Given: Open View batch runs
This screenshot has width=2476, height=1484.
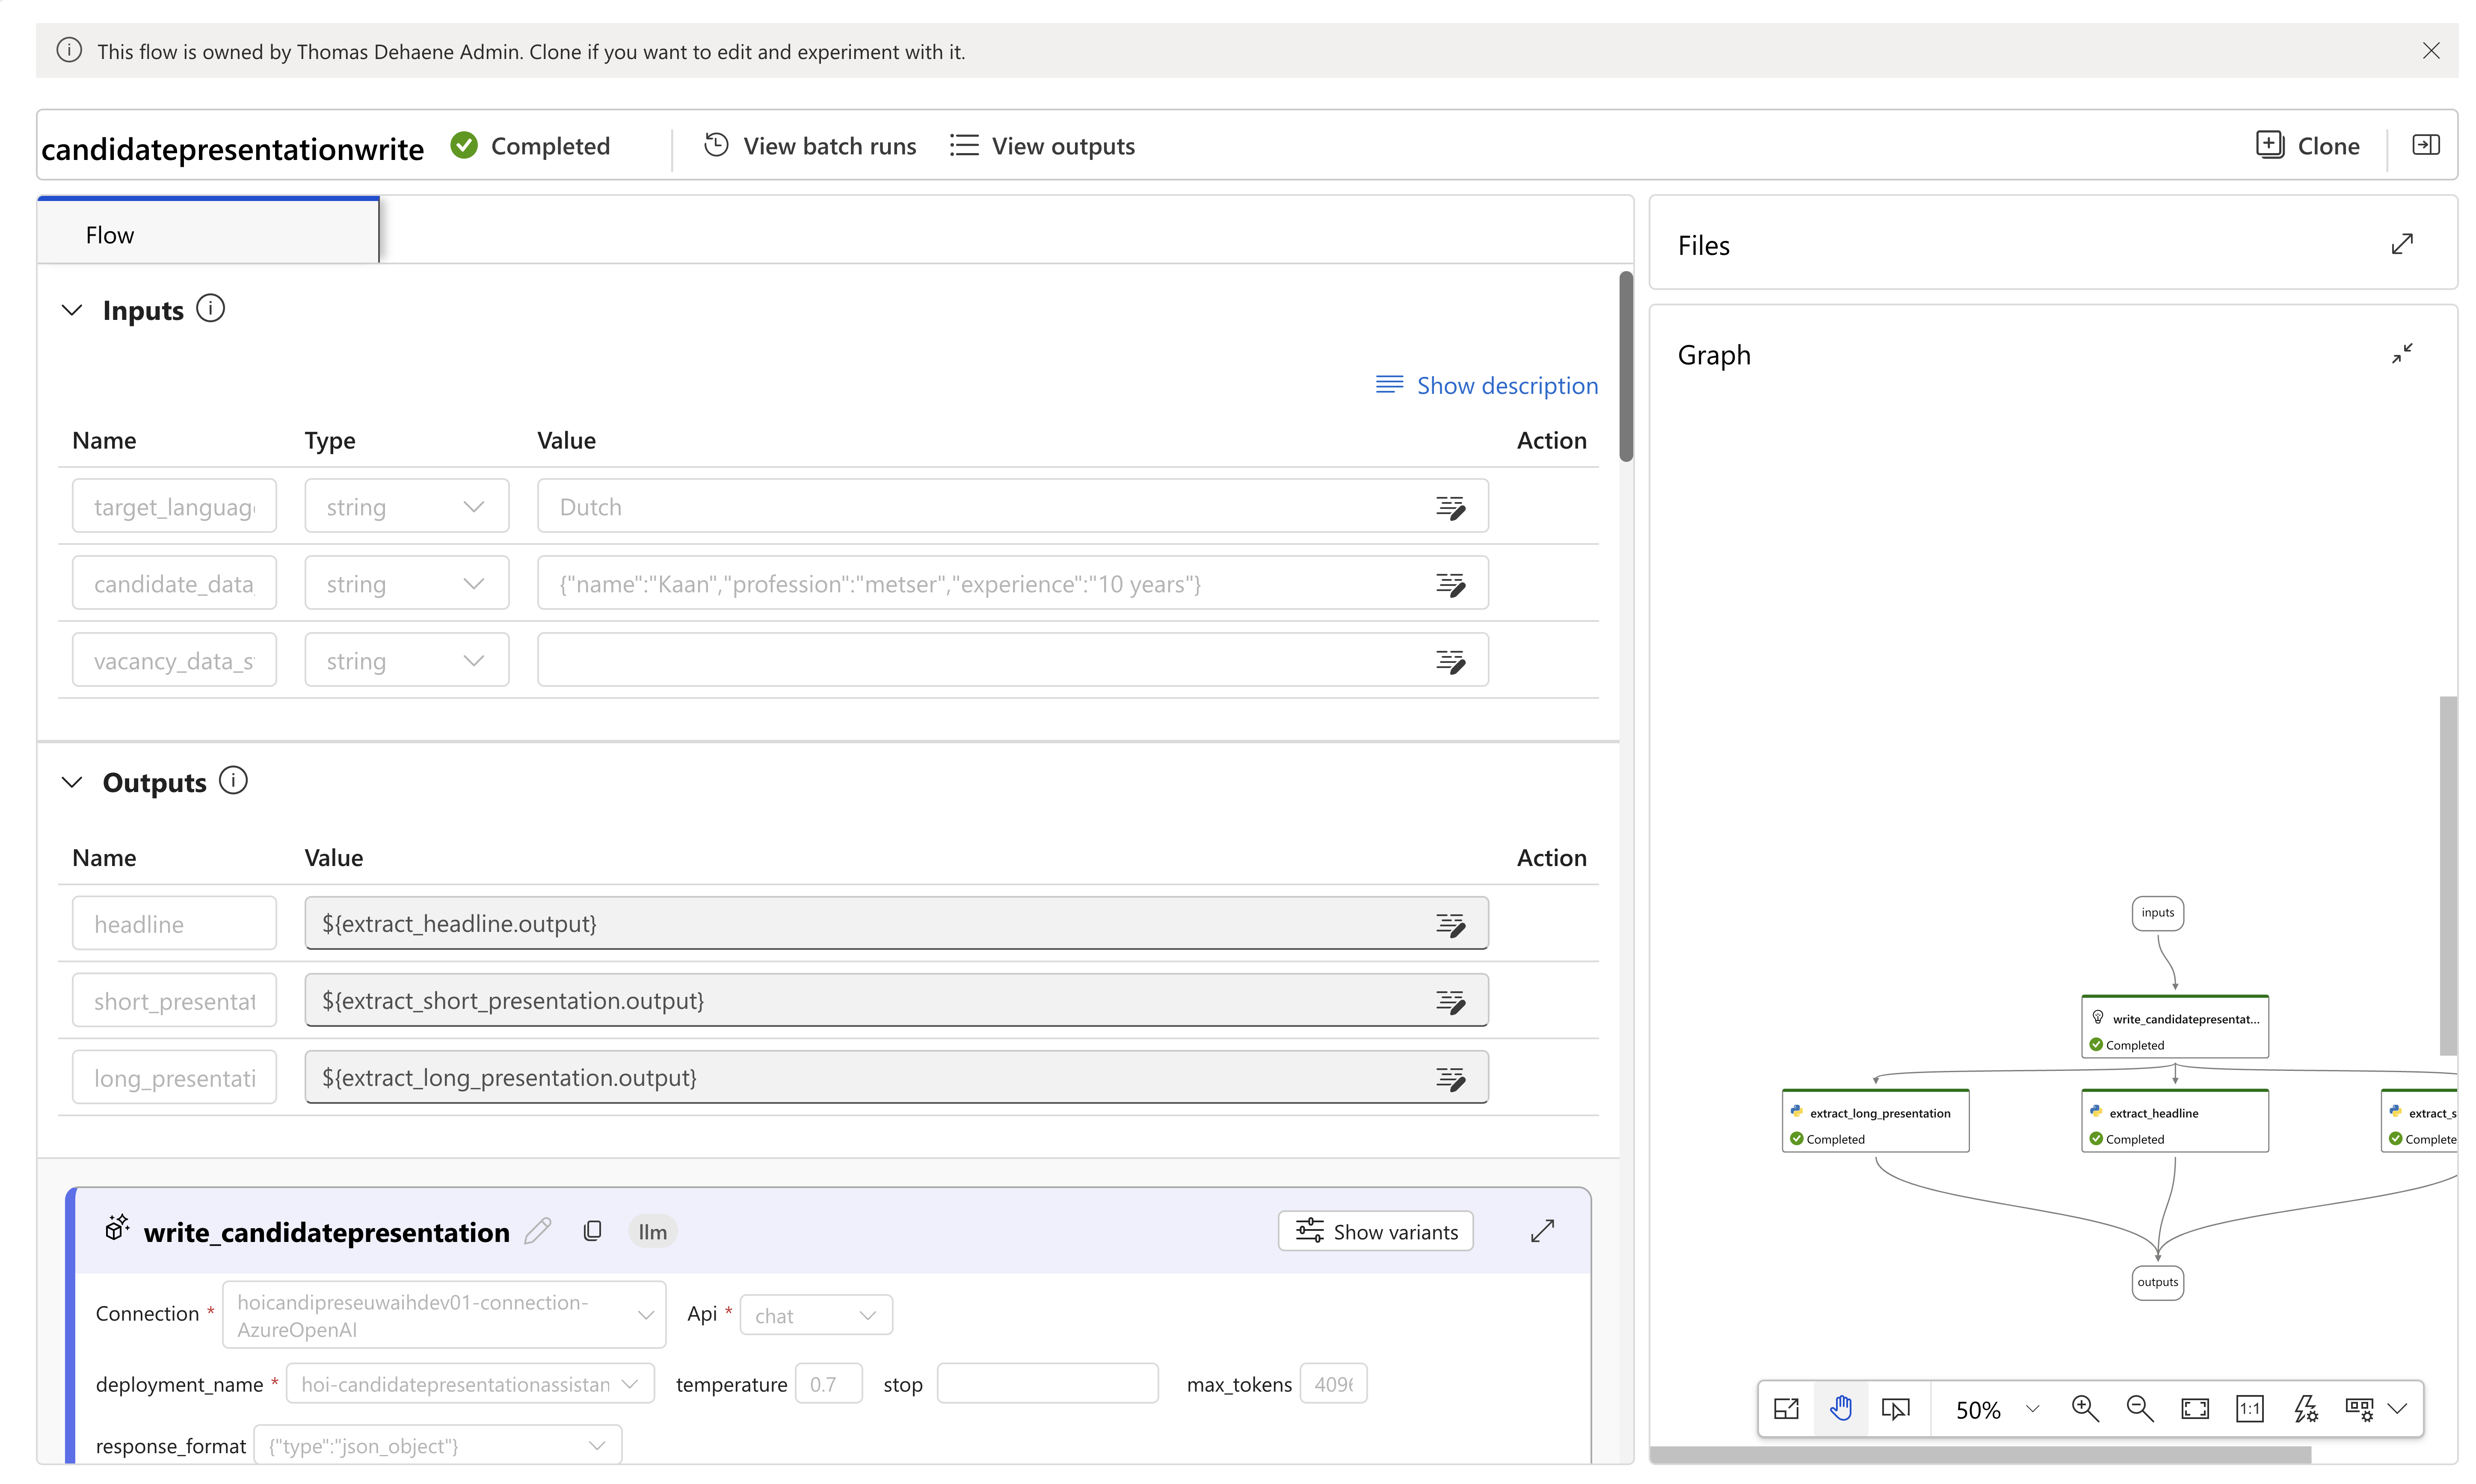Looking at the screenshot, I should click(x=810, y=146).
